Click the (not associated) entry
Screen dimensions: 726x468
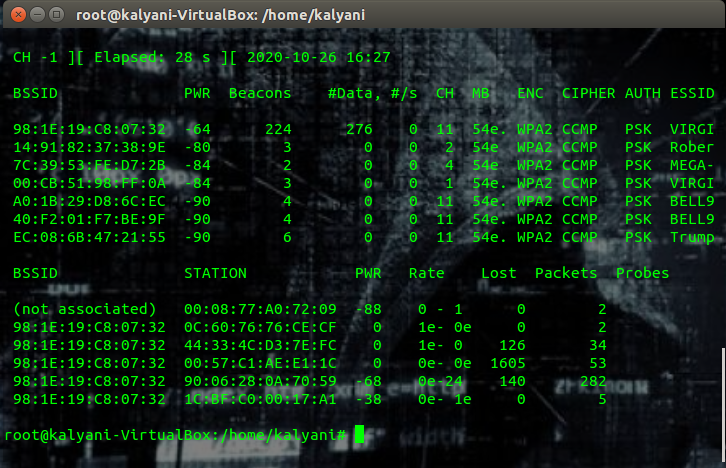pos(85,309)
